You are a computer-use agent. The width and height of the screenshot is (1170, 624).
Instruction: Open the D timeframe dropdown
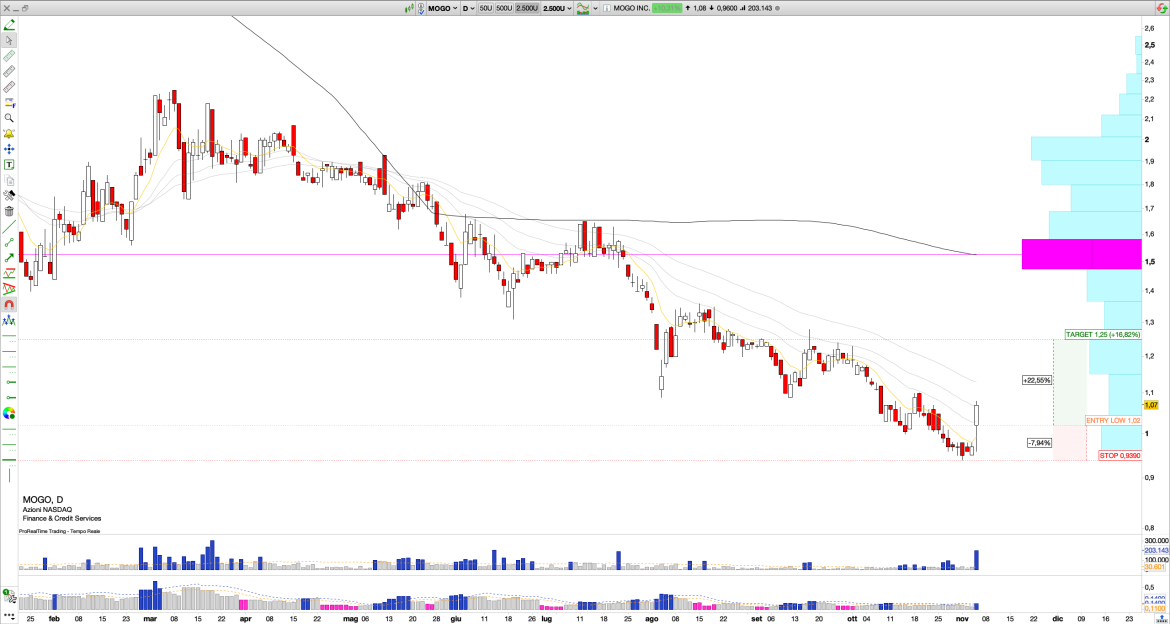coord(469,8)
